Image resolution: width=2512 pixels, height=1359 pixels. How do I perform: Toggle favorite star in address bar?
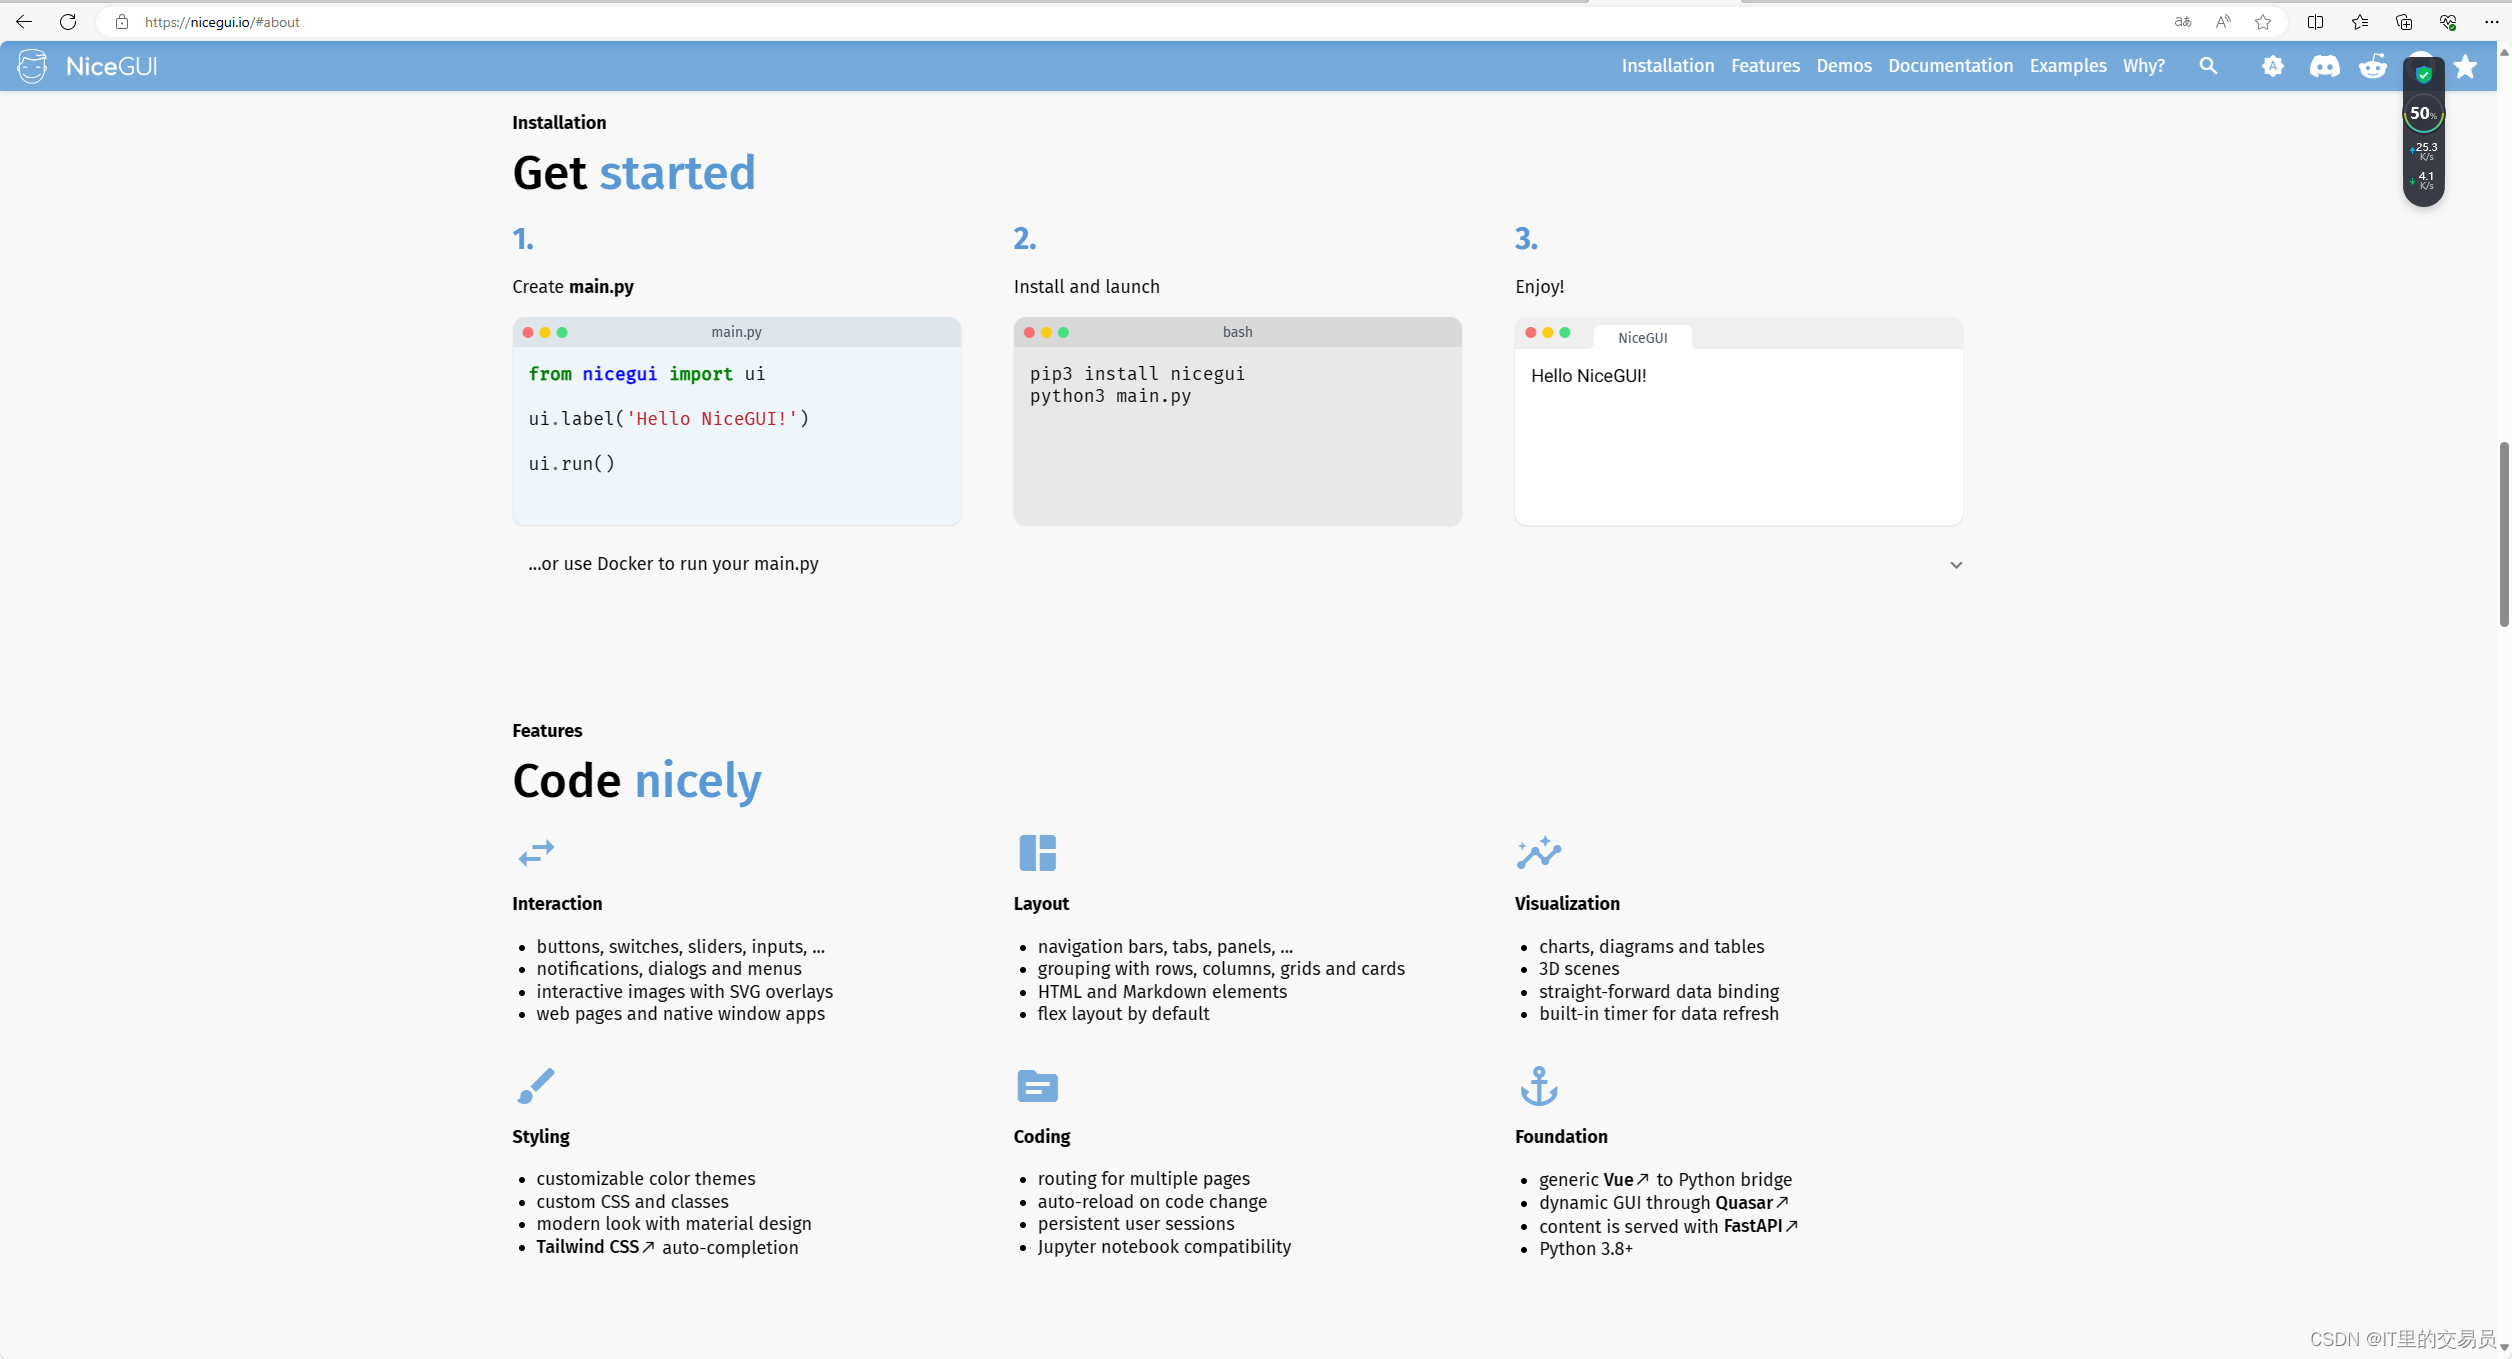2263,22
